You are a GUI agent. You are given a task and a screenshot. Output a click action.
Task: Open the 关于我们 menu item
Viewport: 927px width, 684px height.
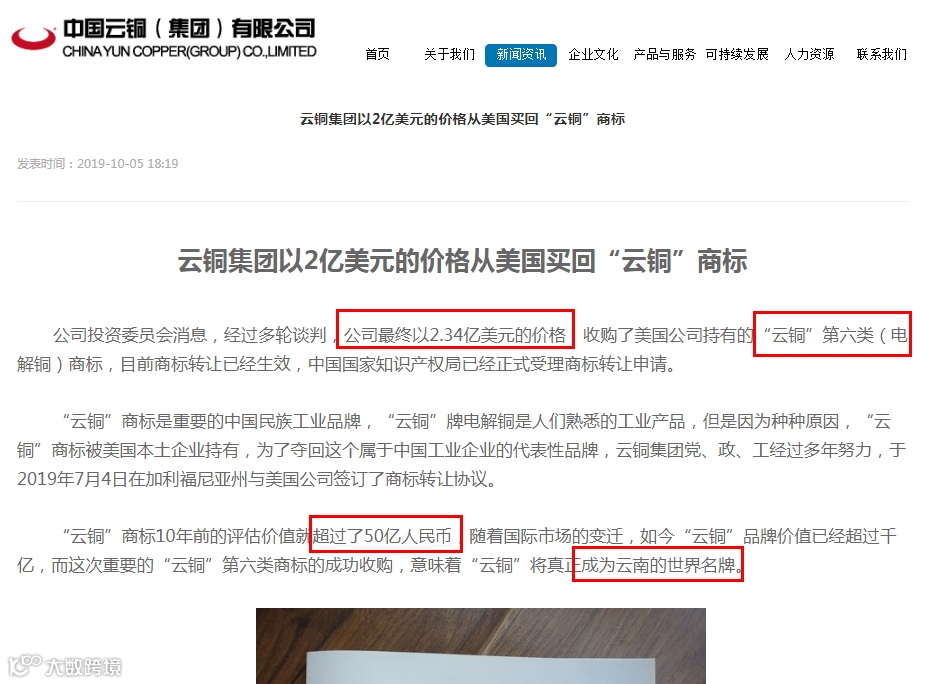click(x=449, y=55)
